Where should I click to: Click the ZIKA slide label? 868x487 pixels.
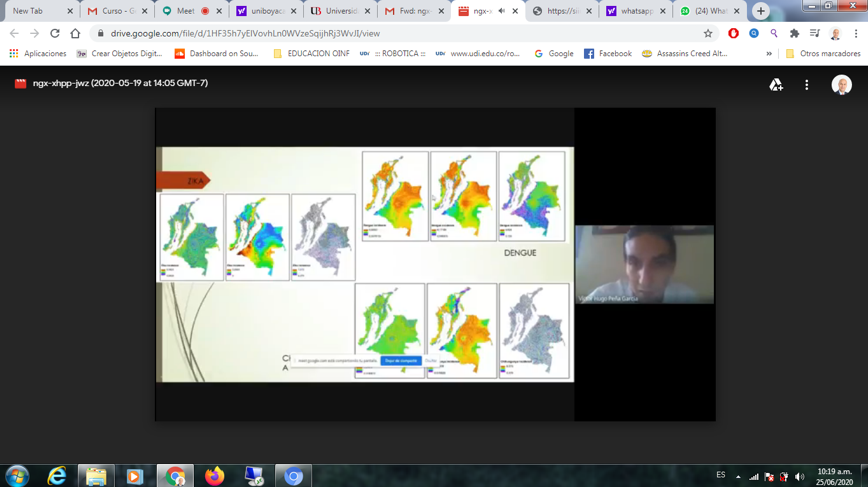coord(195,181)
